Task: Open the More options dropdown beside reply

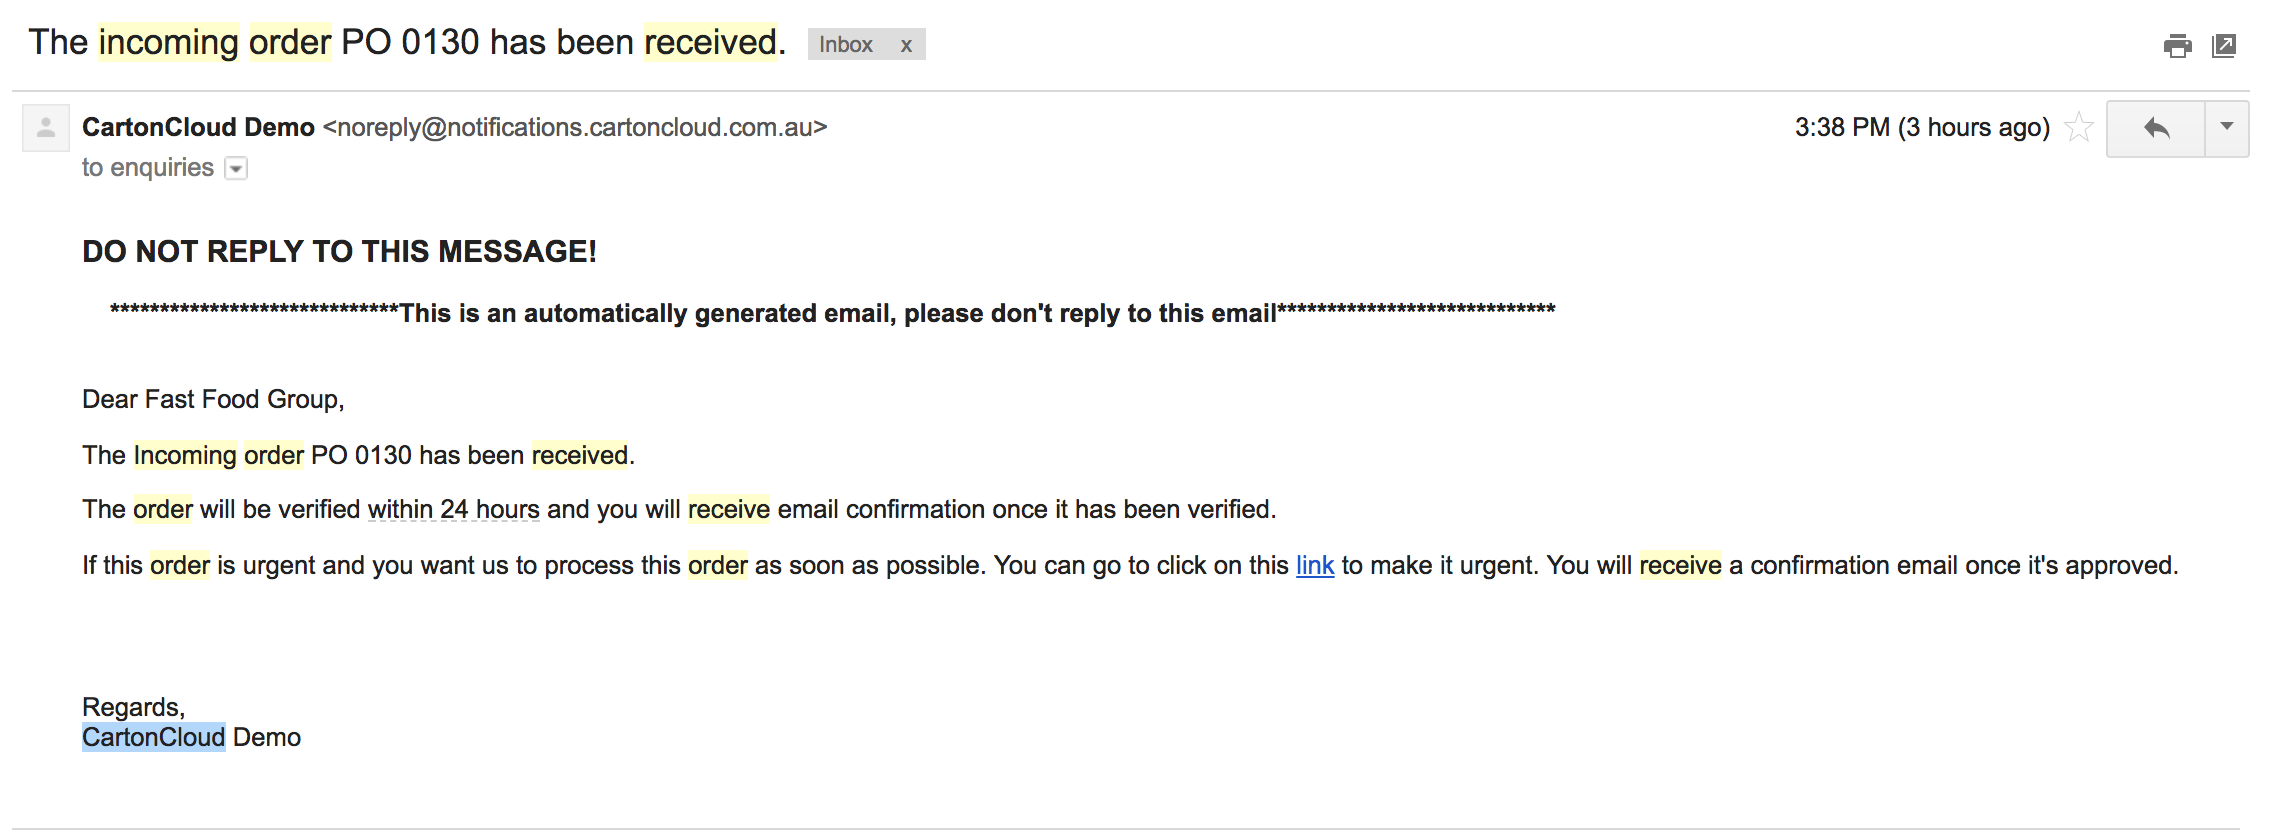Action: point(2227,127)
